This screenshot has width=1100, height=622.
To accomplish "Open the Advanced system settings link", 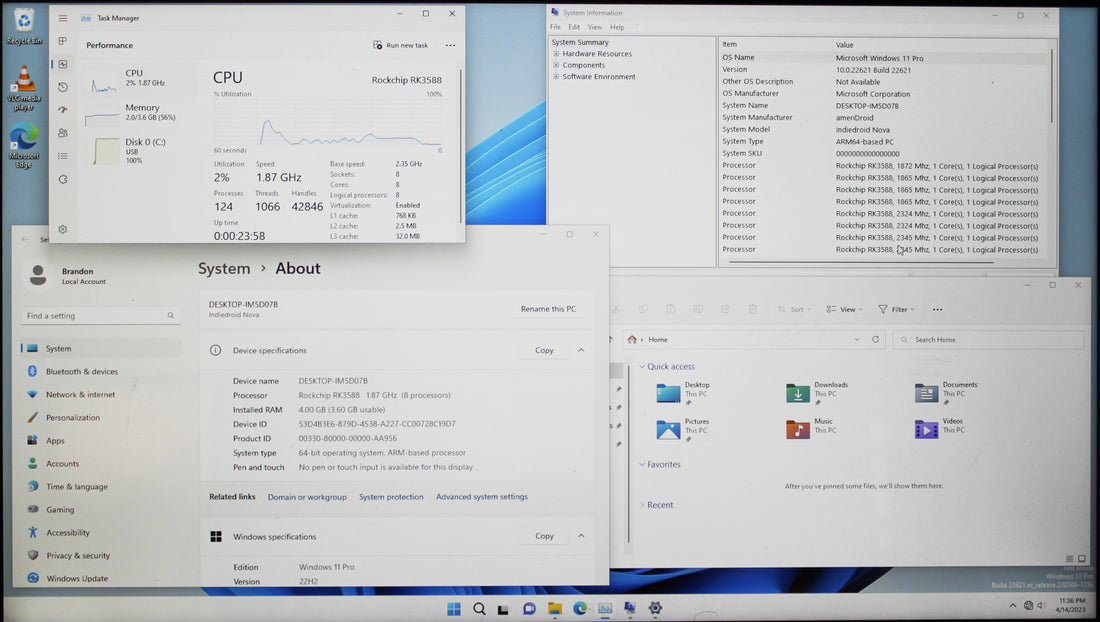I will (481, 497).
